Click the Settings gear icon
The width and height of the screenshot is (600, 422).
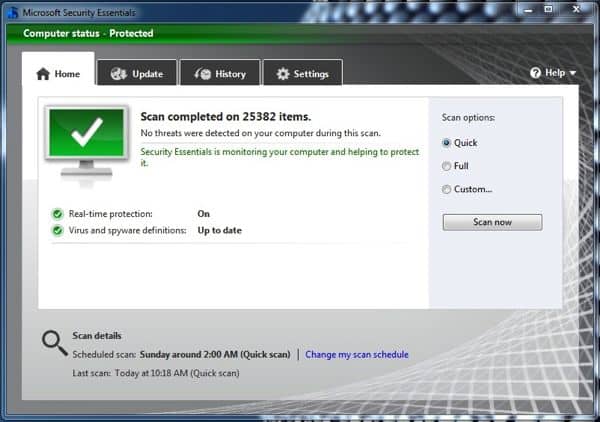[x=283, y=74]
